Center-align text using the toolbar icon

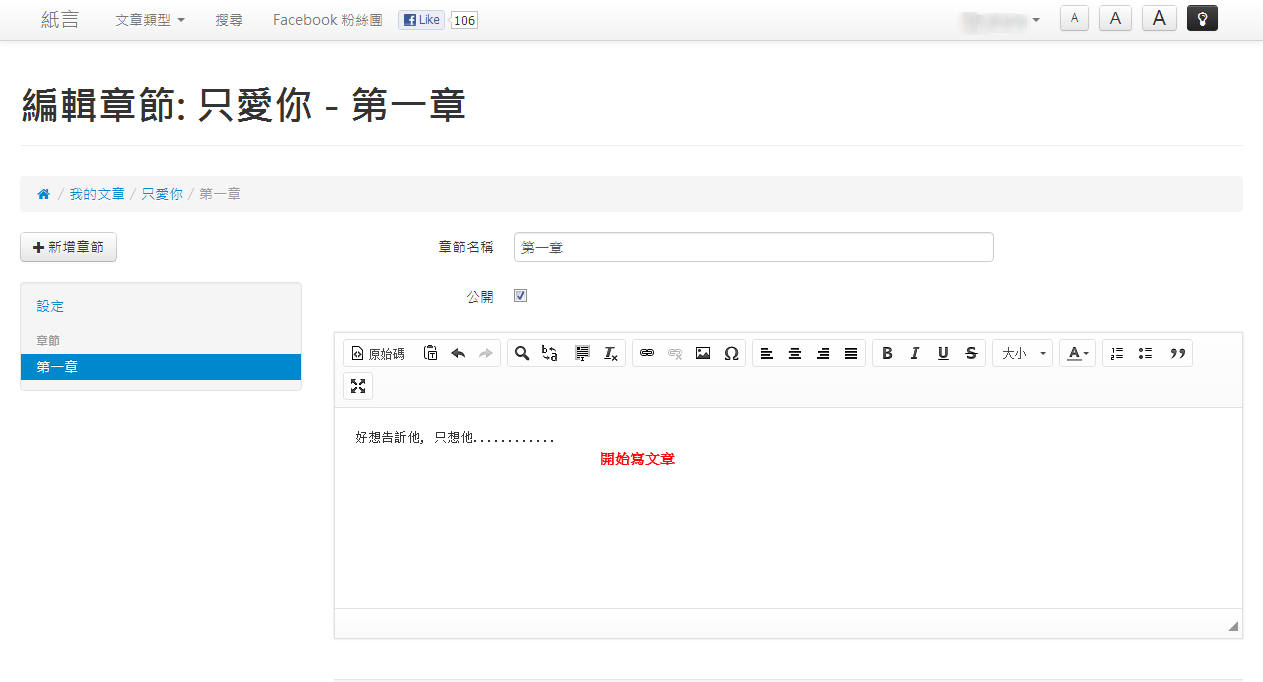tap(795, 353)
